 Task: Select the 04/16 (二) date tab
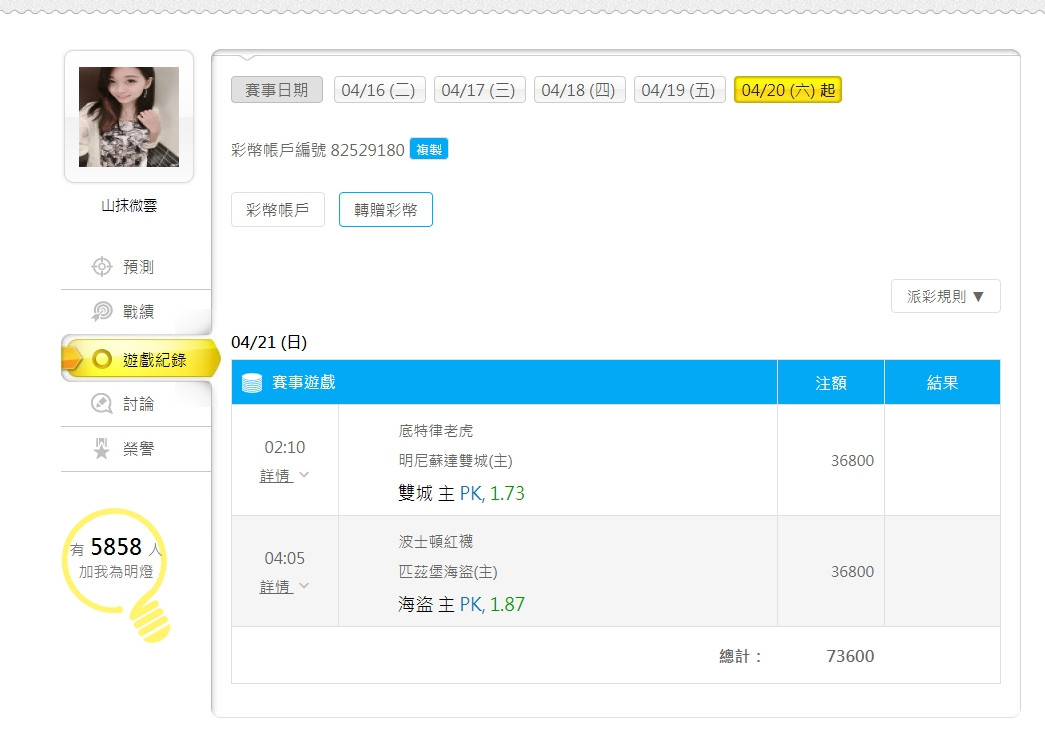(379, 90)
